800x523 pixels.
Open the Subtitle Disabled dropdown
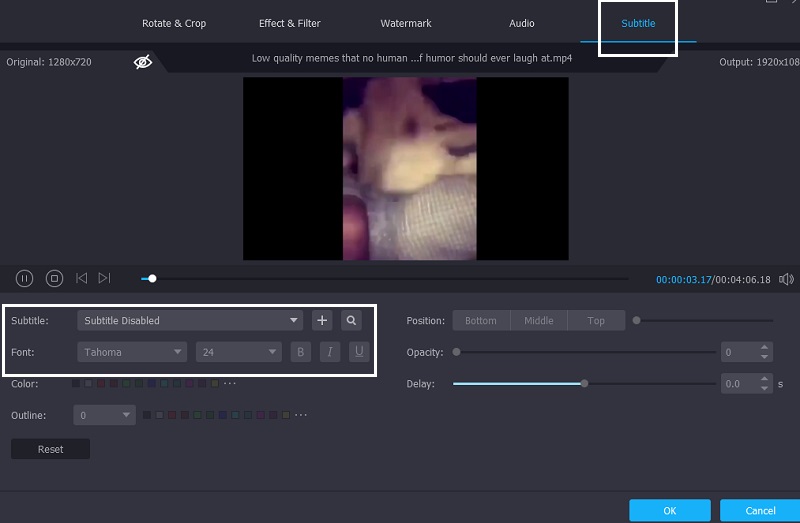coord(190,320)
